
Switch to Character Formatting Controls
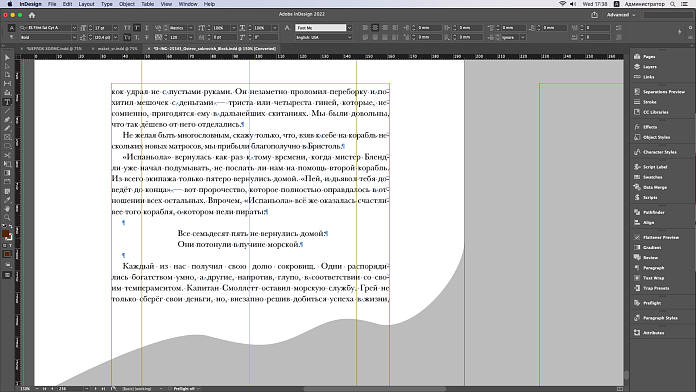pos(12,28)
